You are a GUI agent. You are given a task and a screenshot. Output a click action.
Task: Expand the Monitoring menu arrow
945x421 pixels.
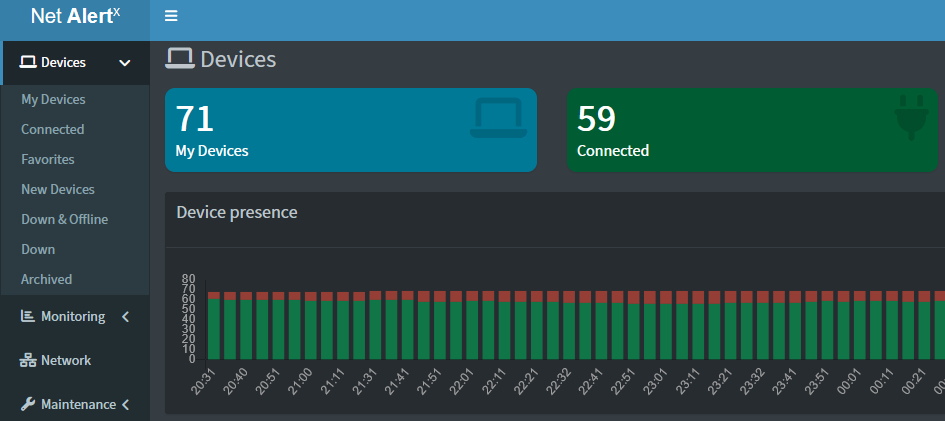pos(125,317)
